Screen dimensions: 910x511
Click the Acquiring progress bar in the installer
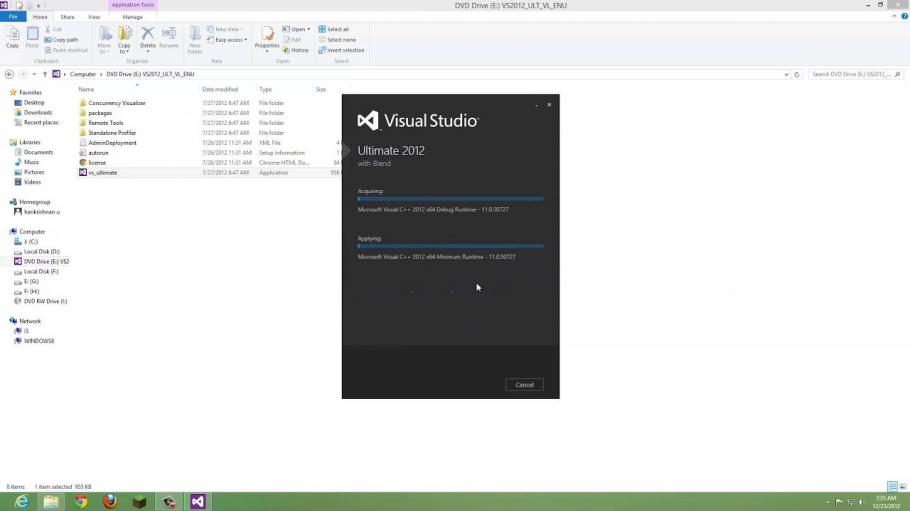pos(450,199)
